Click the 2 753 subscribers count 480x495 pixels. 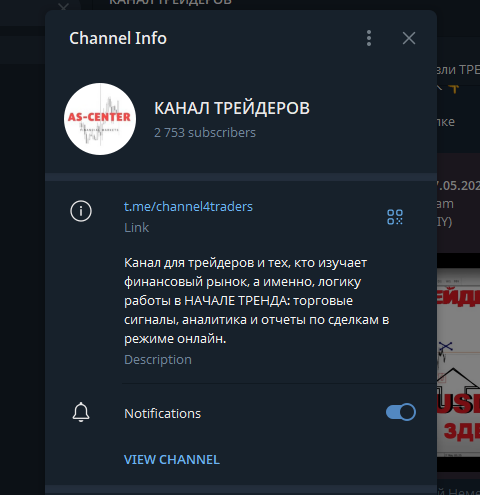[205, 133]
